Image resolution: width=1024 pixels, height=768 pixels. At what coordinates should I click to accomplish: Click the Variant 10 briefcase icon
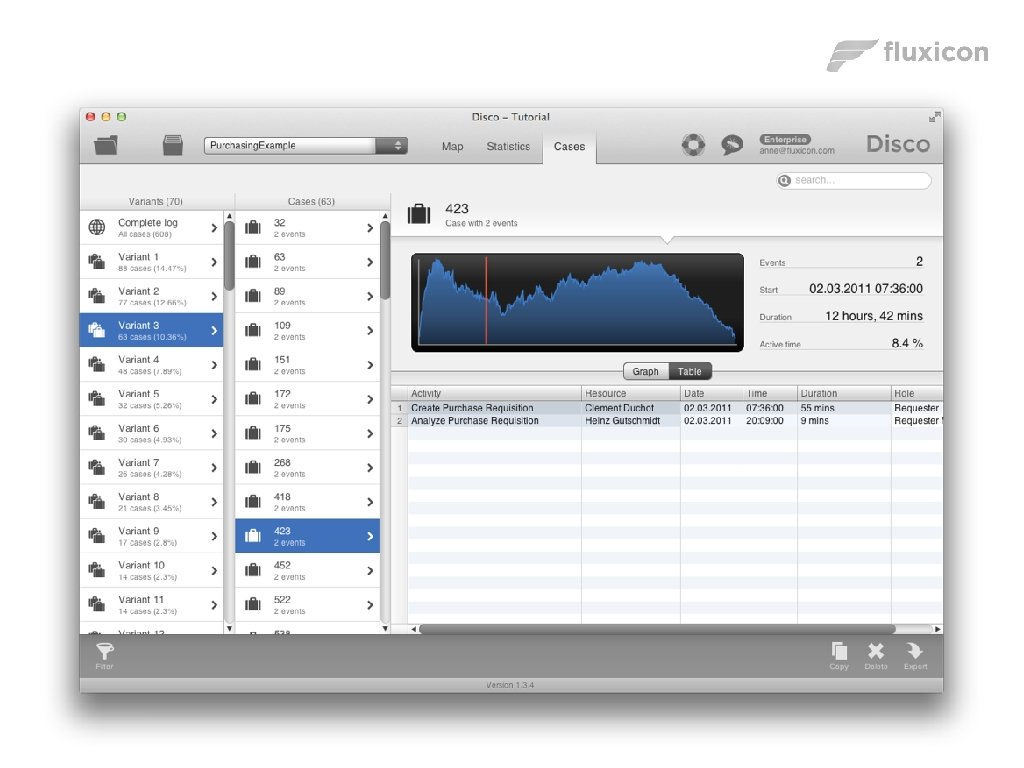pos(97,569)
